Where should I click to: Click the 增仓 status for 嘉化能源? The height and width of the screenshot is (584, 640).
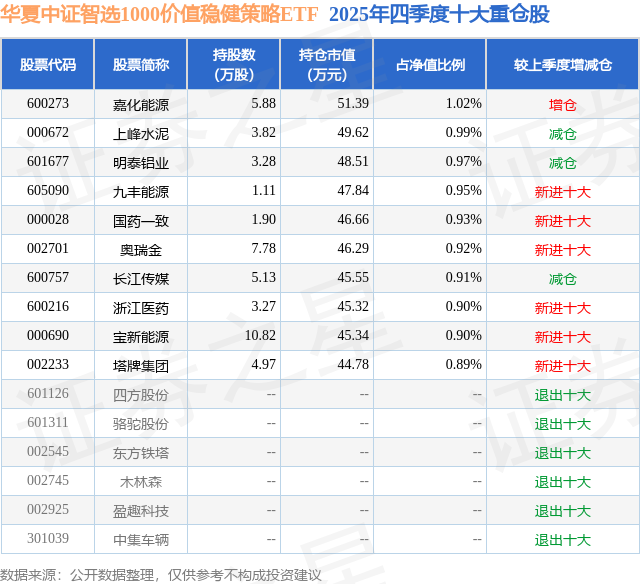click(563, 104)
